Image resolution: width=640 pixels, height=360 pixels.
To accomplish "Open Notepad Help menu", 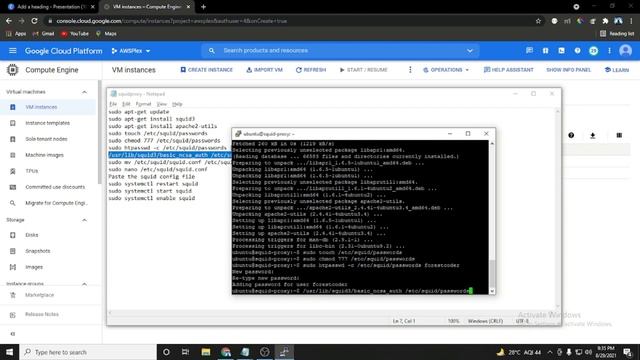I will pos(177,104).
